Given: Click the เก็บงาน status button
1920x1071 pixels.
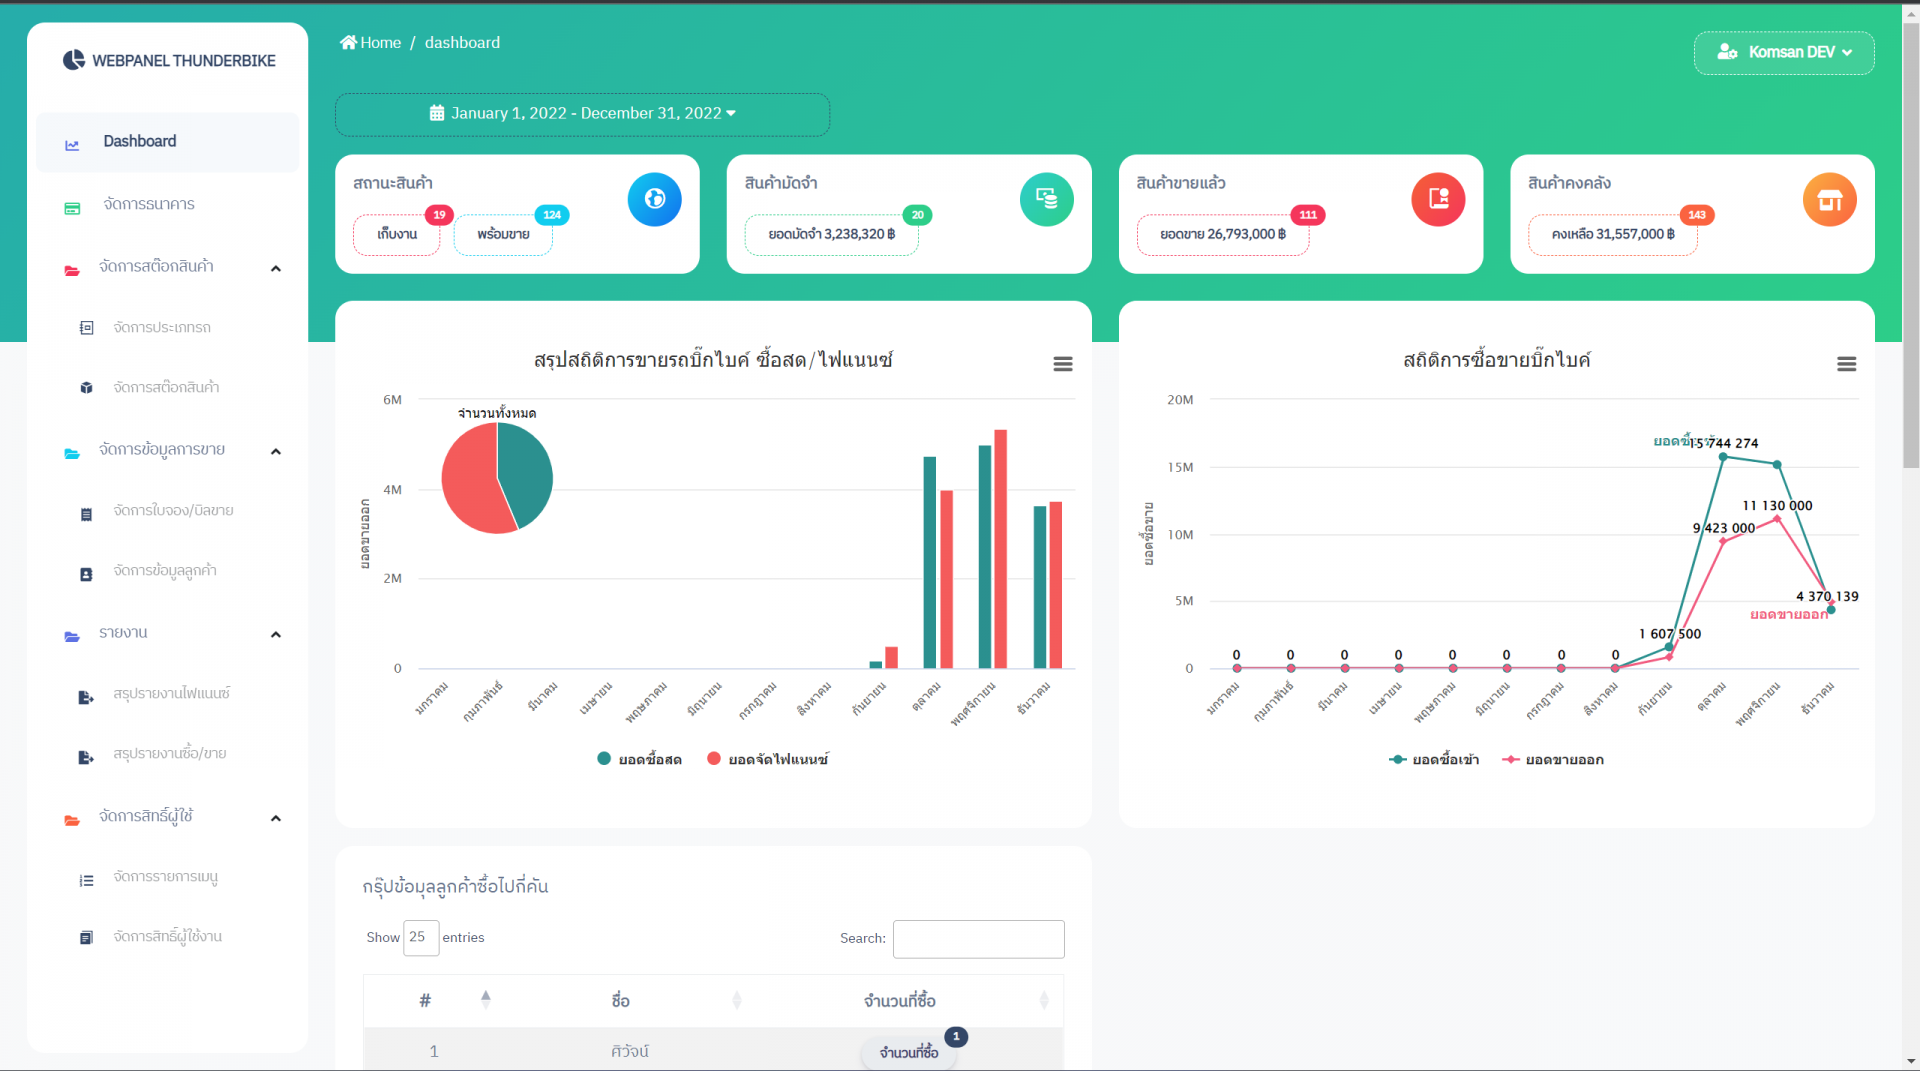Looking at the screenshot, I should pos(396,234).
